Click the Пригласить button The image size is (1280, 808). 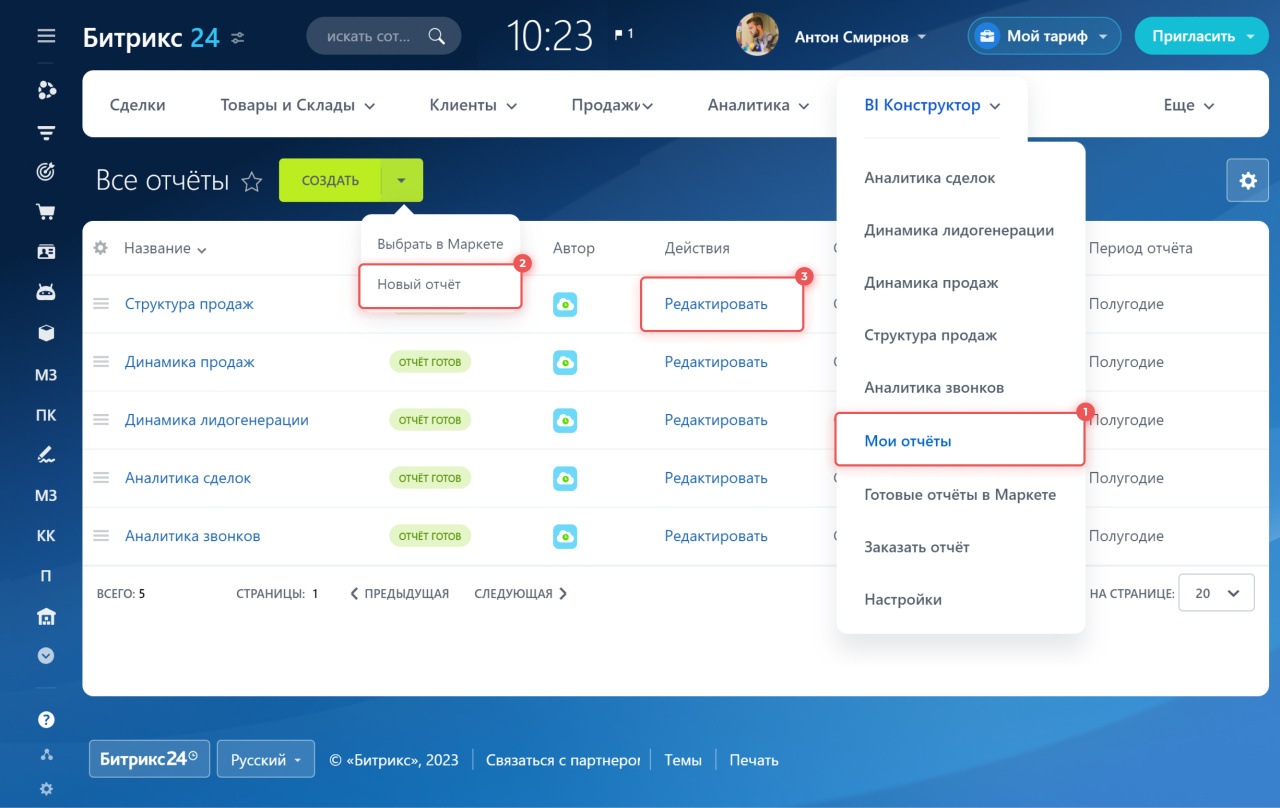pyautogui.click(x=1200, y=37)
